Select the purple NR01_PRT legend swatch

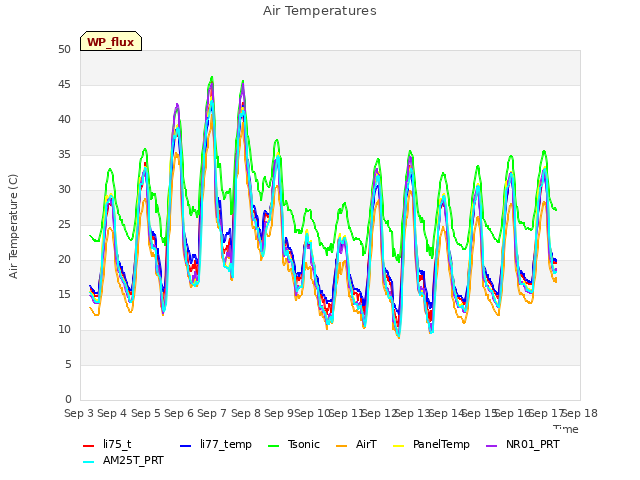point(492,446)
